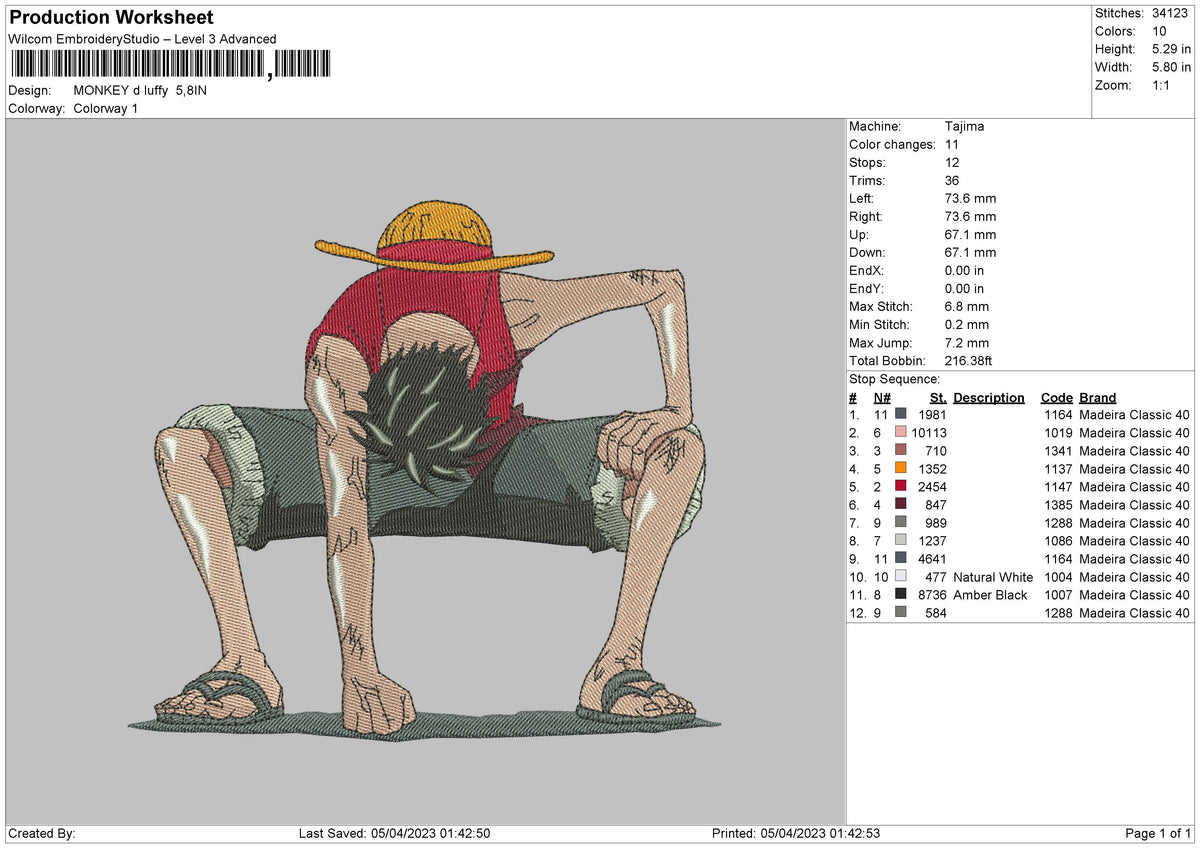Click the Tajima machine name
This screenshot has width=1200, height=848.
pos(965,126)
